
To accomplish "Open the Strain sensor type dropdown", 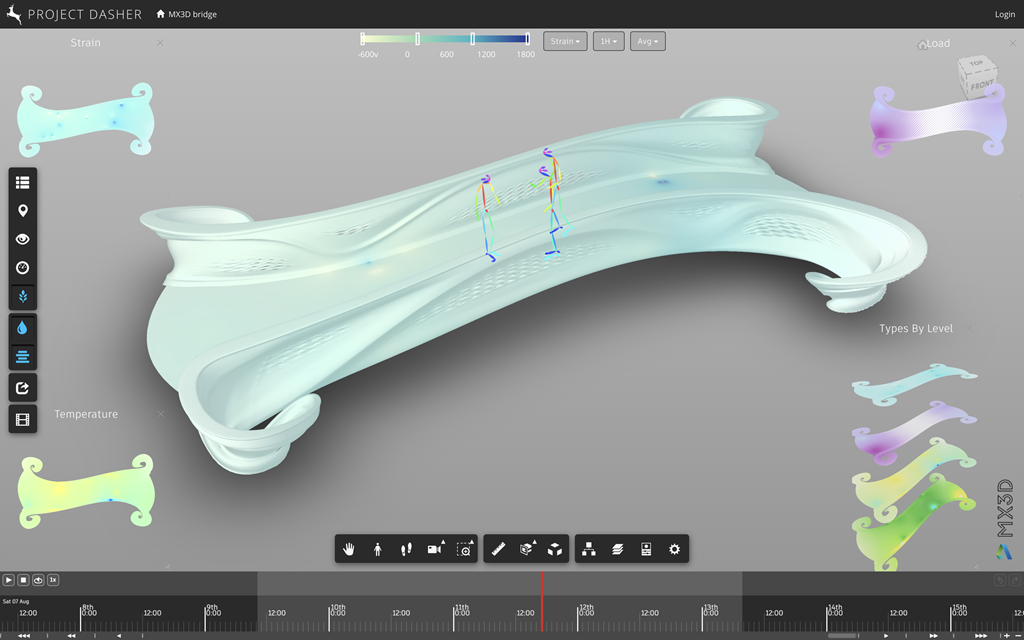I will [565, 41].
